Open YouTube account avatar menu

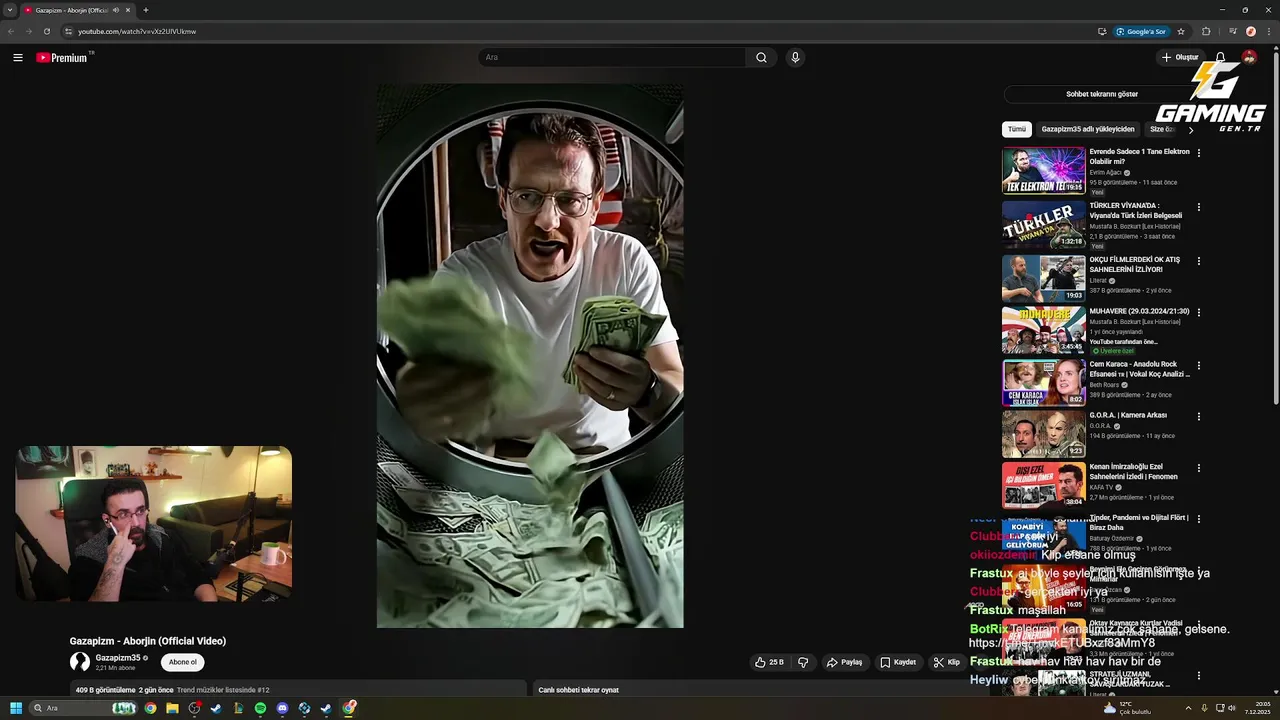1249,57
